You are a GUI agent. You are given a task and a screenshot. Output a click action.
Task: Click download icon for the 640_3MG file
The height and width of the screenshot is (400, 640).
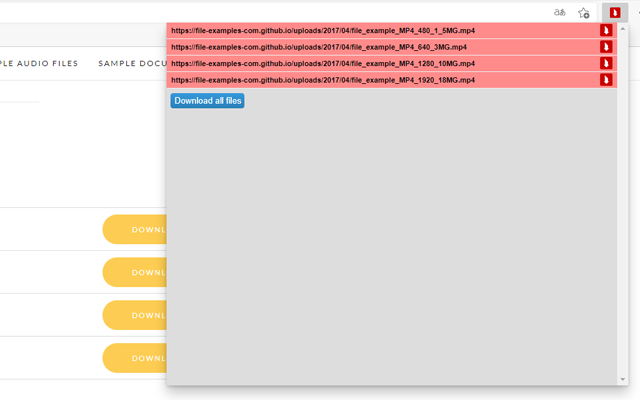coord(606,47)
